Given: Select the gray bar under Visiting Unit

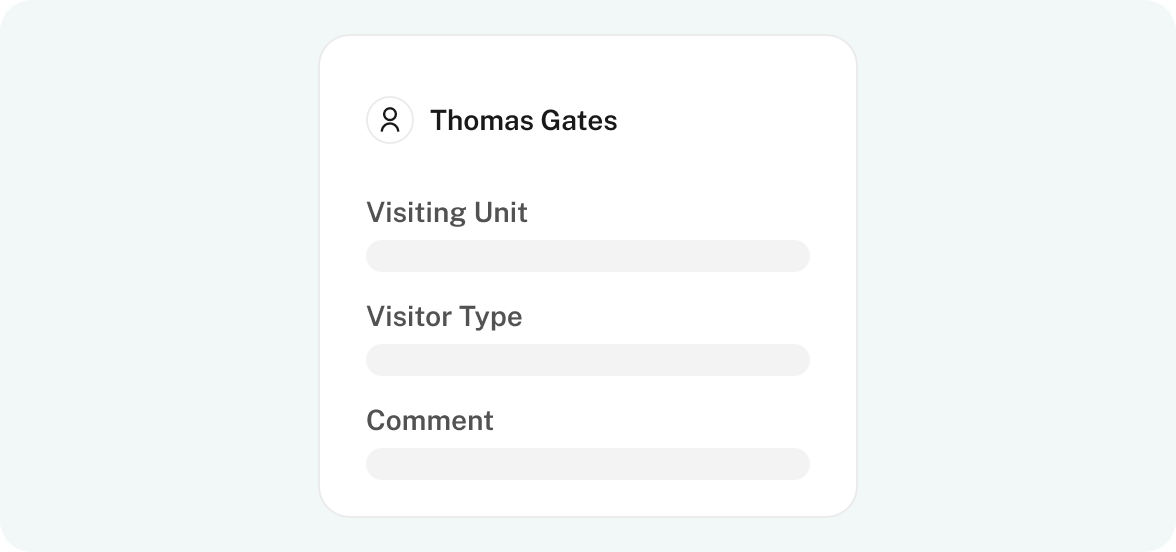Looking at the screenshot, I should (x=588, y=256).
